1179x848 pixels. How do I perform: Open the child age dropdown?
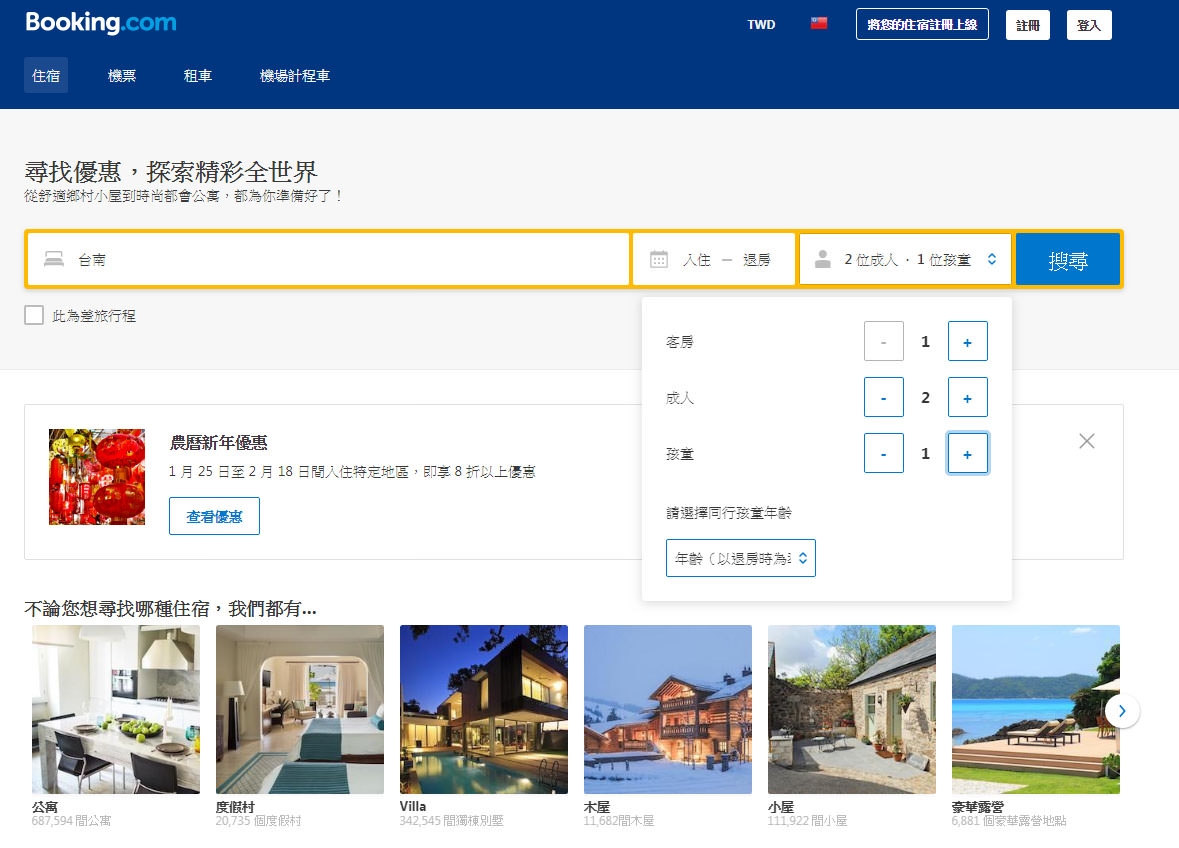tap(741, 558)
